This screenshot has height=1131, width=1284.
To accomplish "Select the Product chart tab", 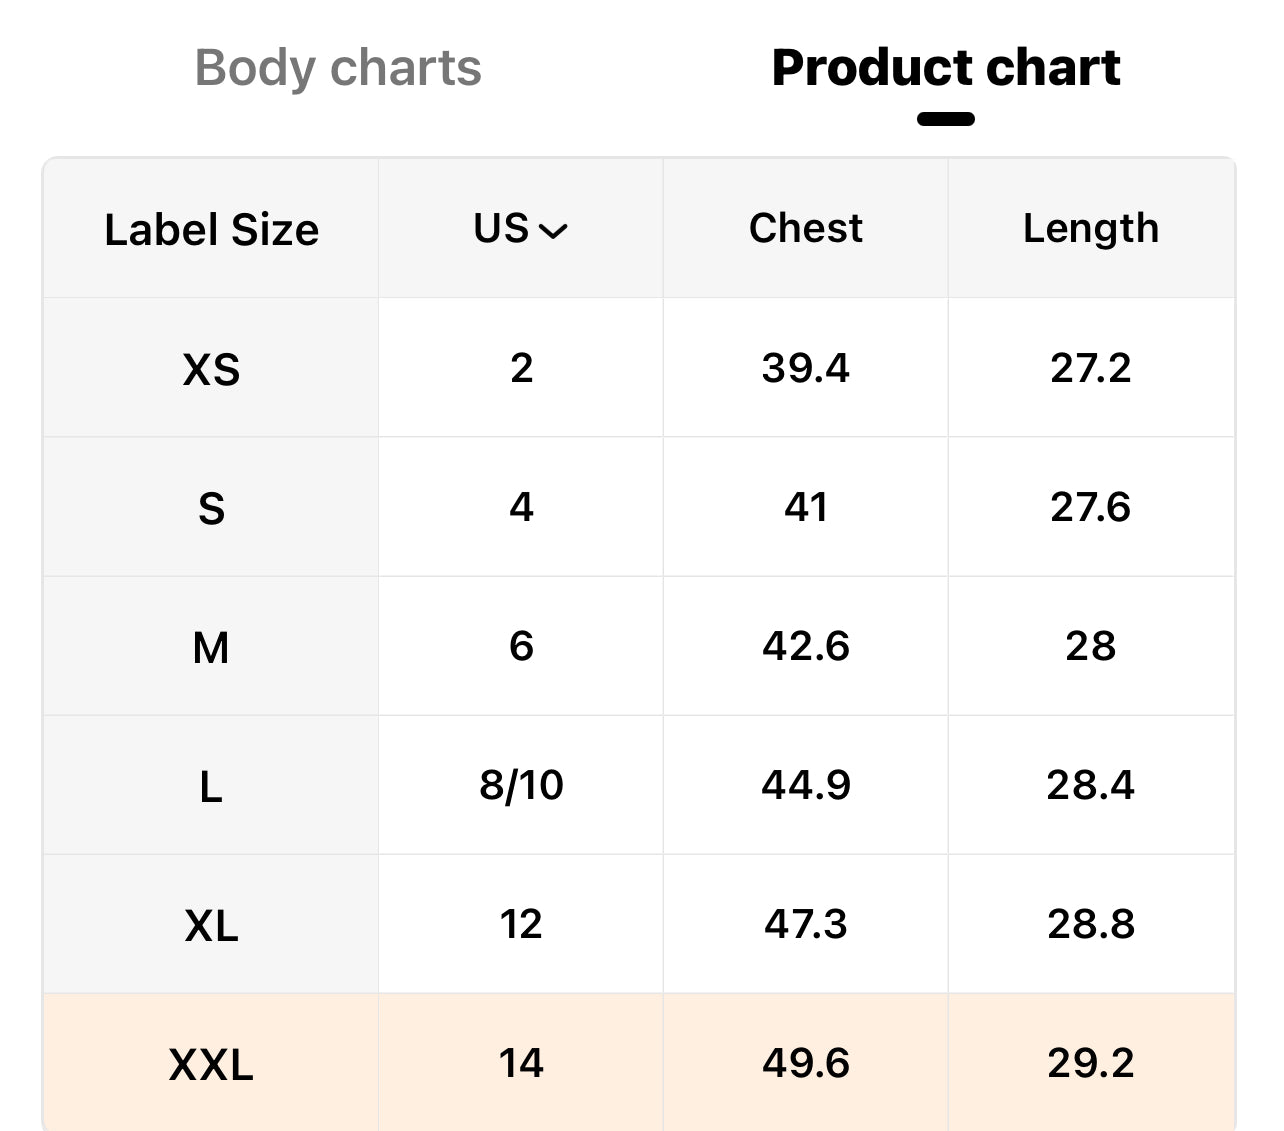I will point(945,68).
